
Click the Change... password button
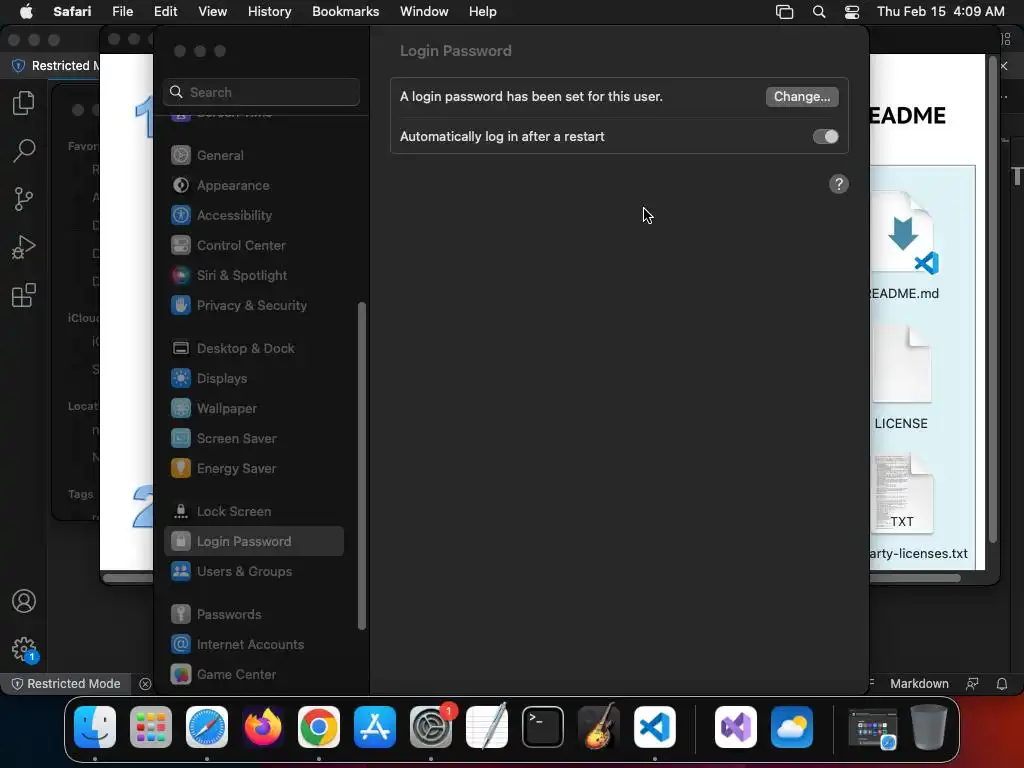(802, 97)
